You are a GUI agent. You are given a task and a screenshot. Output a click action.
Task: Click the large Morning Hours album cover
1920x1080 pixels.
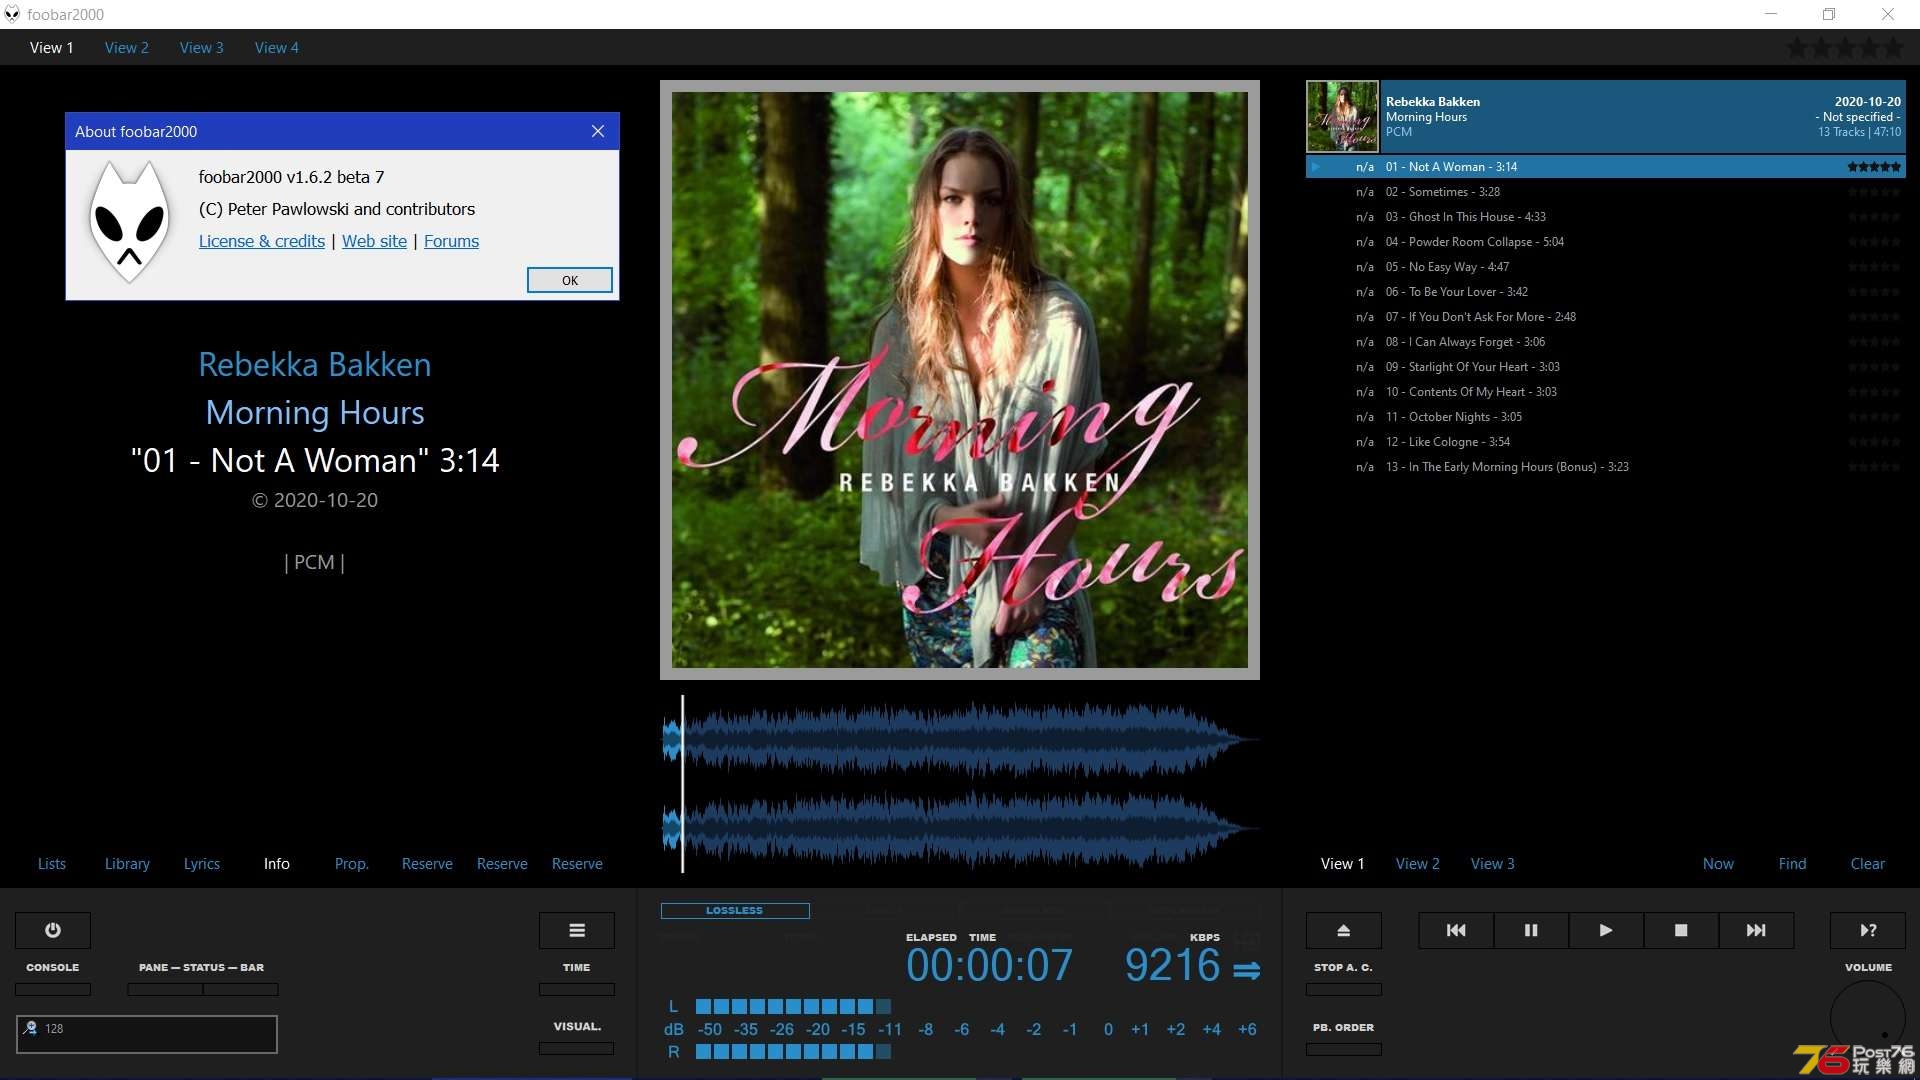pyautogui.click(x=960, y=380)
